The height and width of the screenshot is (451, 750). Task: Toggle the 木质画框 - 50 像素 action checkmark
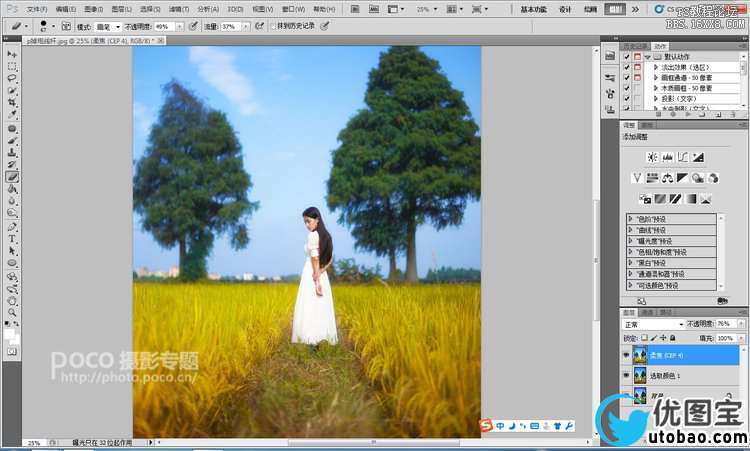tap(627, 88)
